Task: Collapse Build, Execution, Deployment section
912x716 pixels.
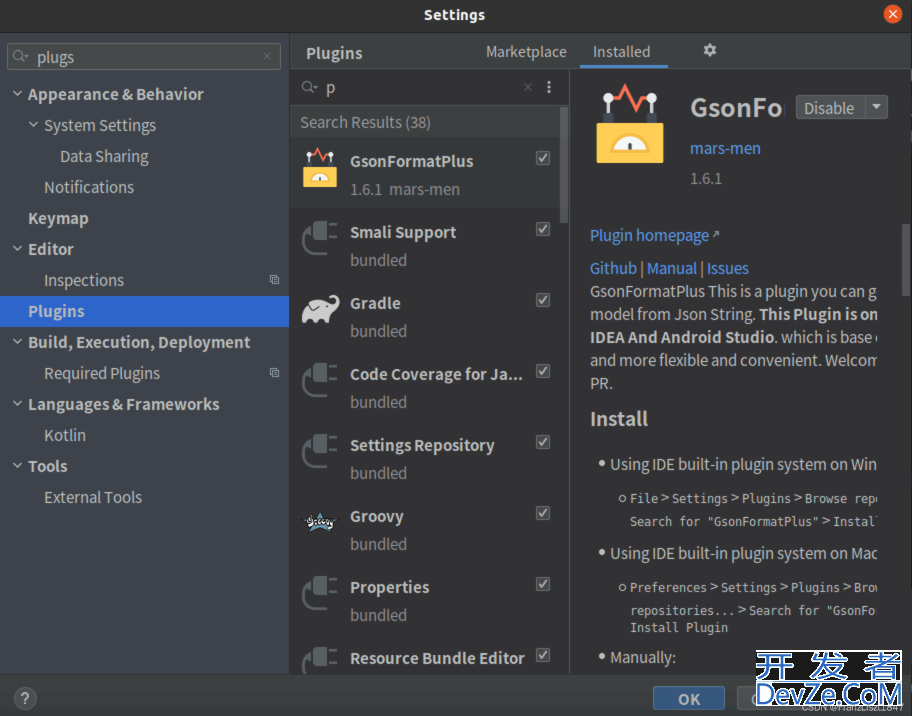Action: tap(17, 341)
